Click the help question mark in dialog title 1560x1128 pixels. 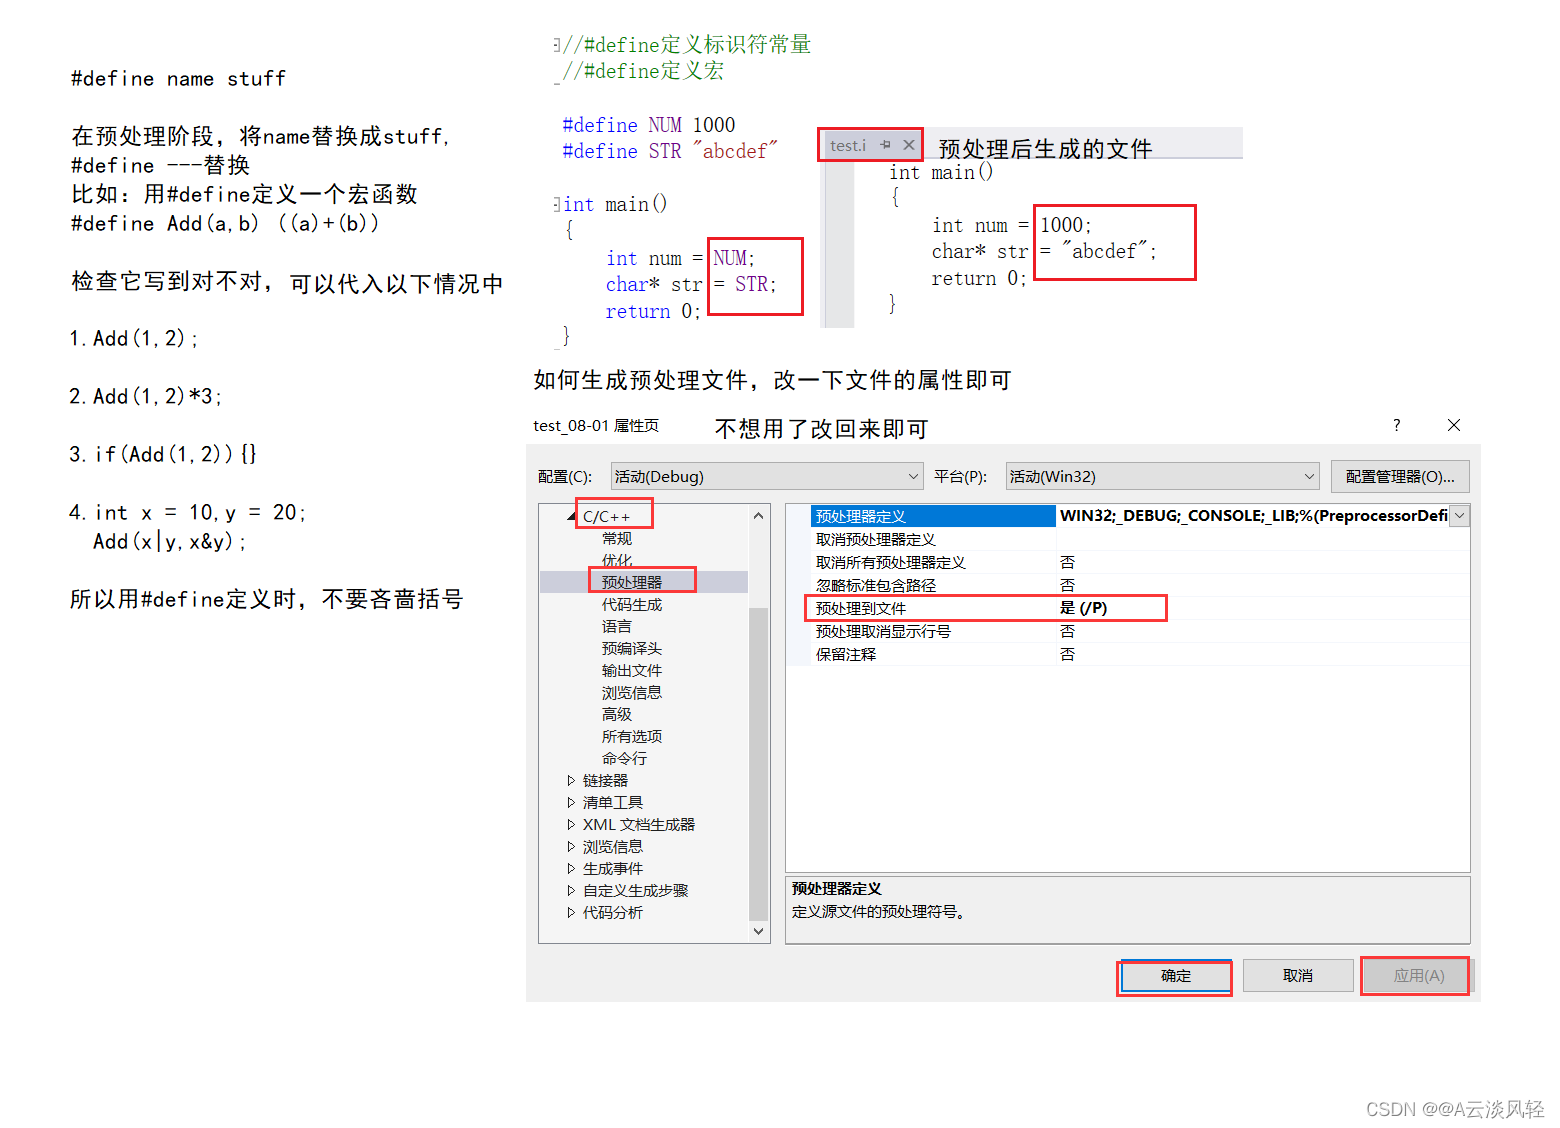coord(1397,425)
